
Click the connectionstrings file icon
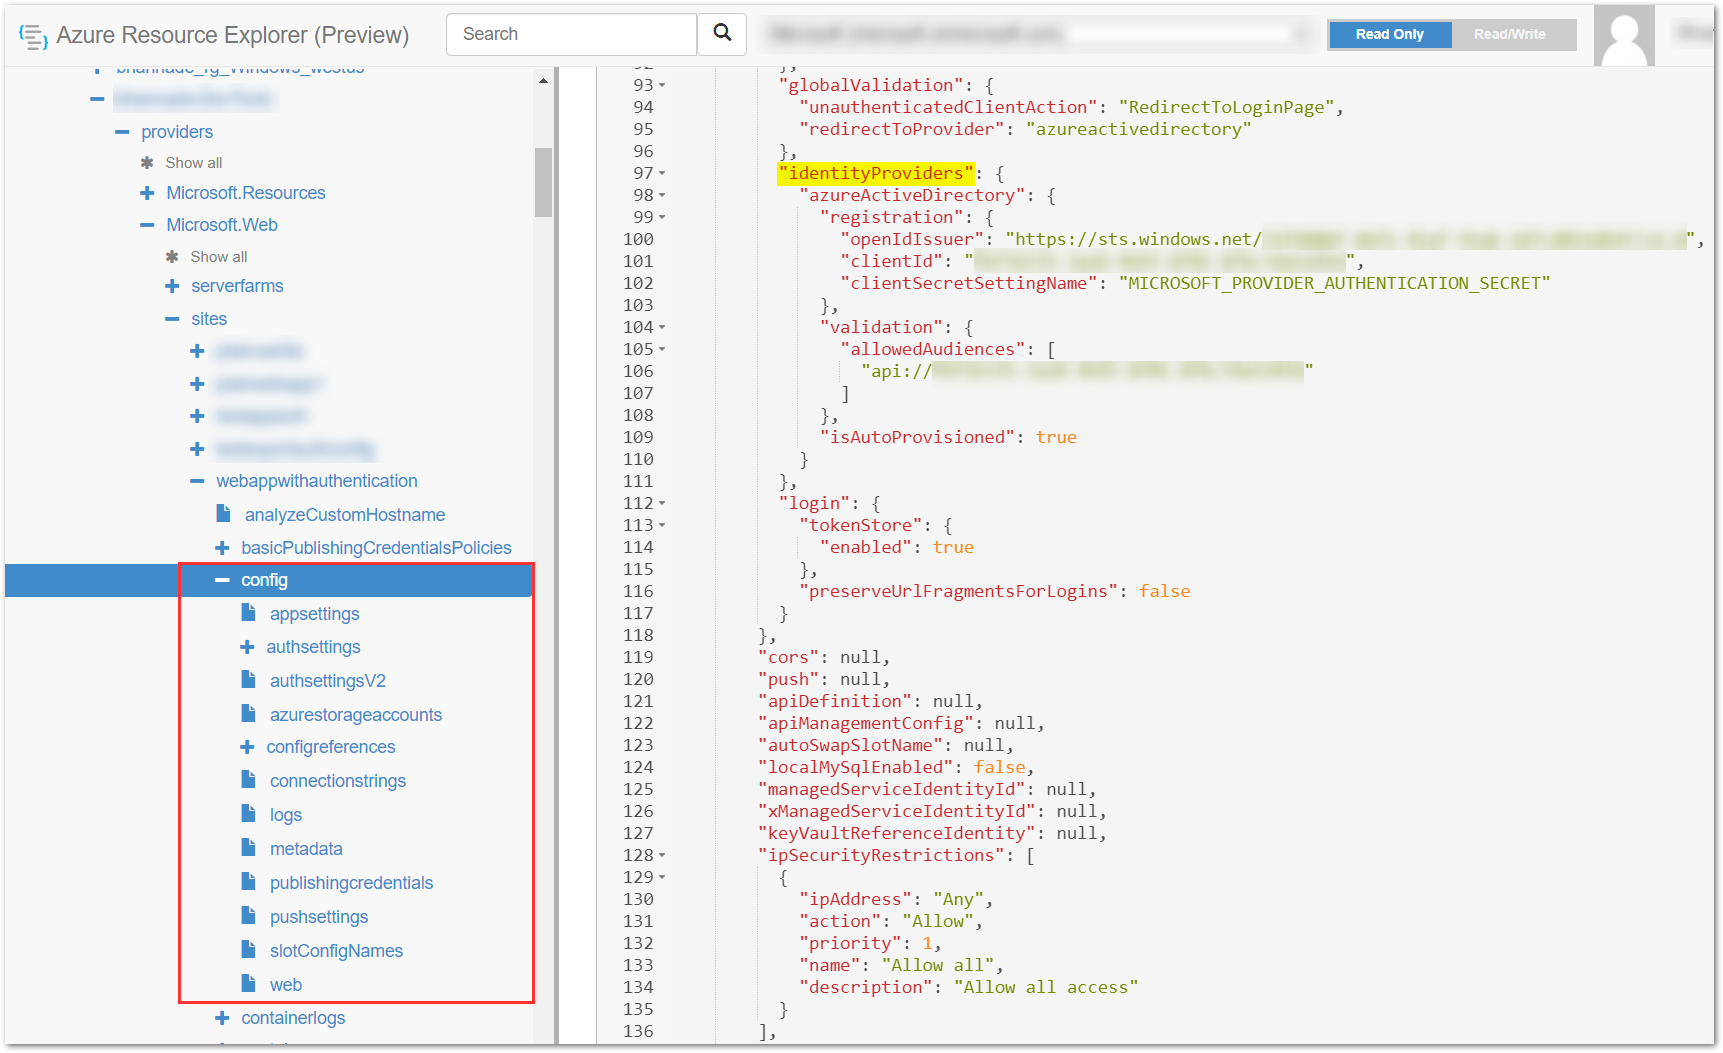click(249, 780)
